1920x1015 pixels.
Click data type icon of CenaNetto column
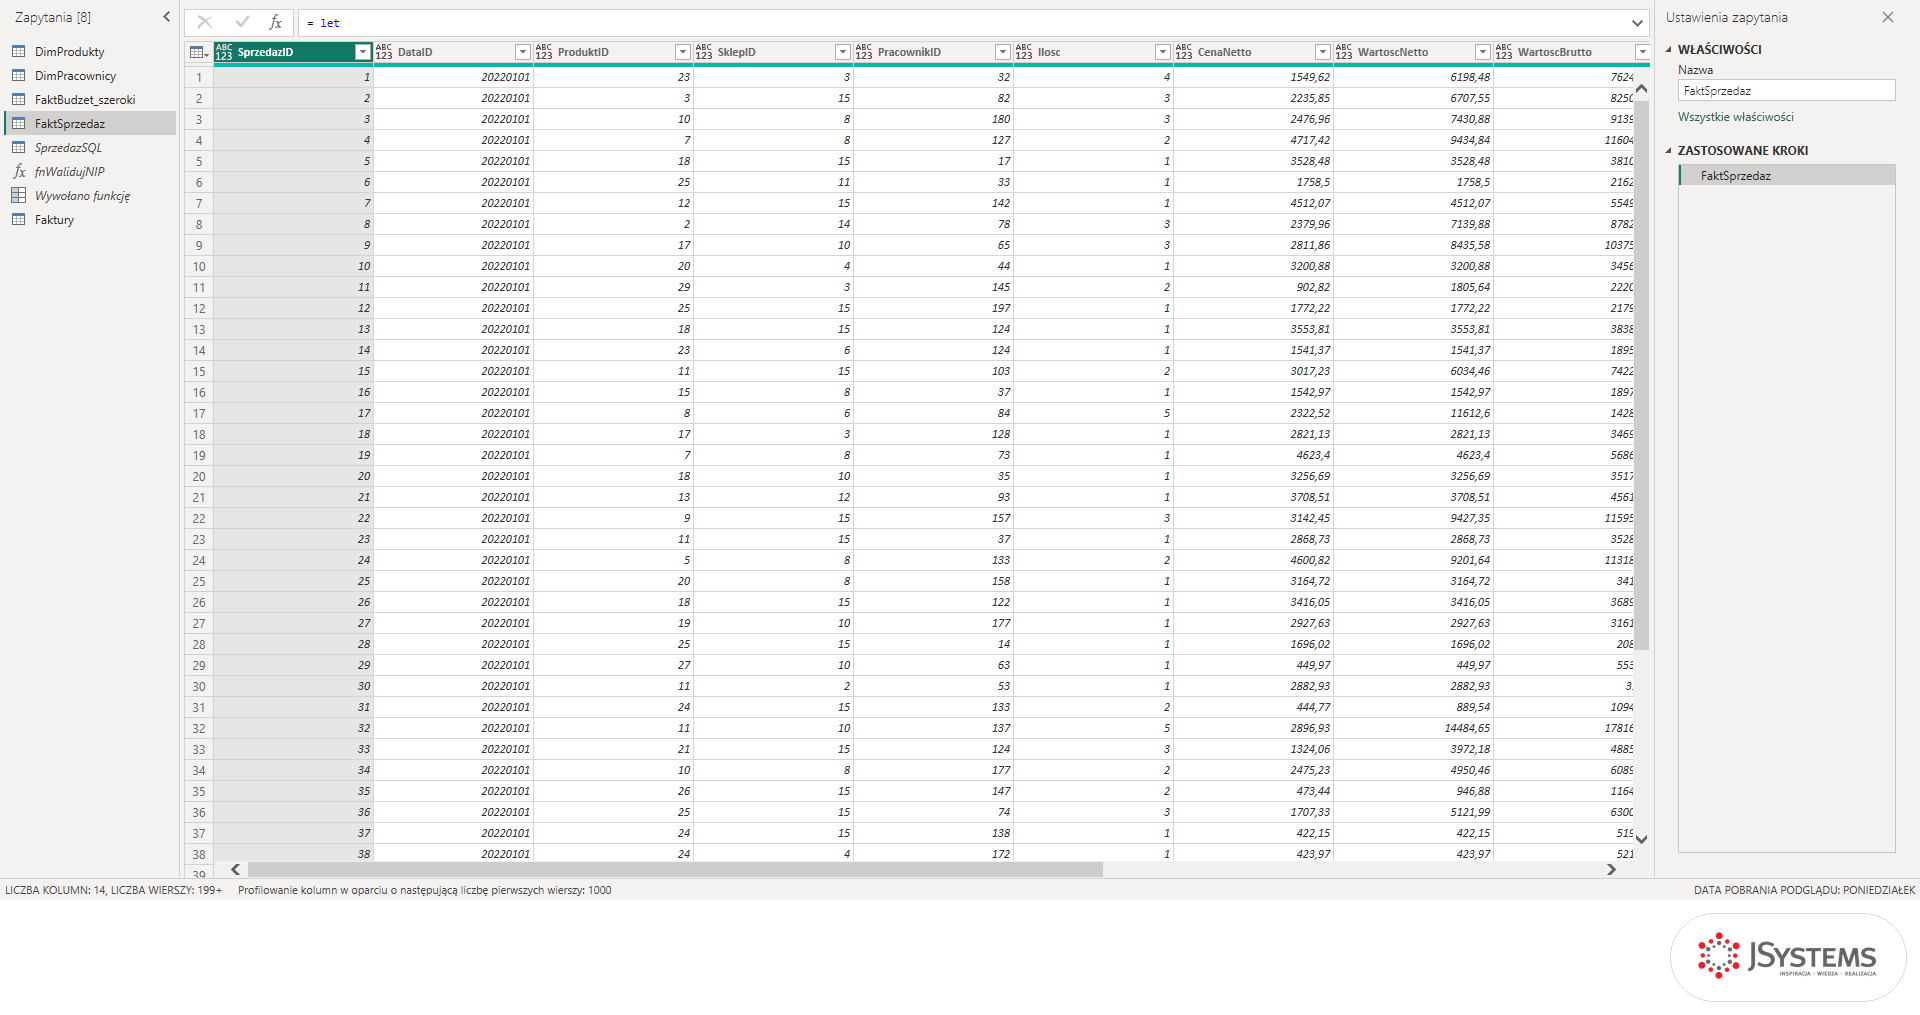[x=1184, y=52]
